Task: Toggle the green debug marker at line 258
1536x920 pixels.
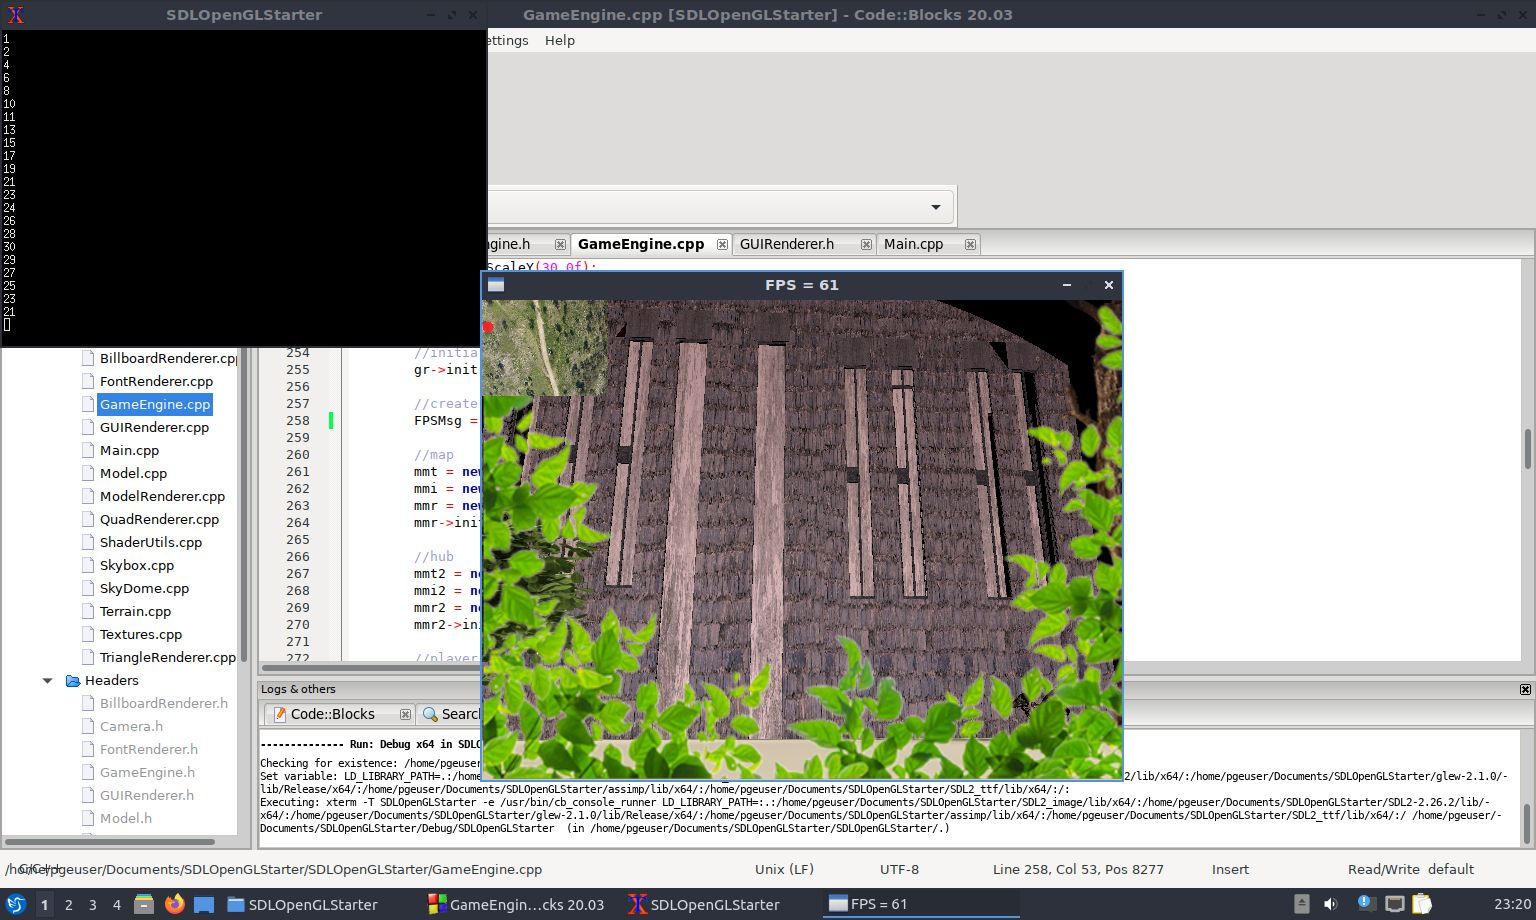Action: tap(331, 421)
